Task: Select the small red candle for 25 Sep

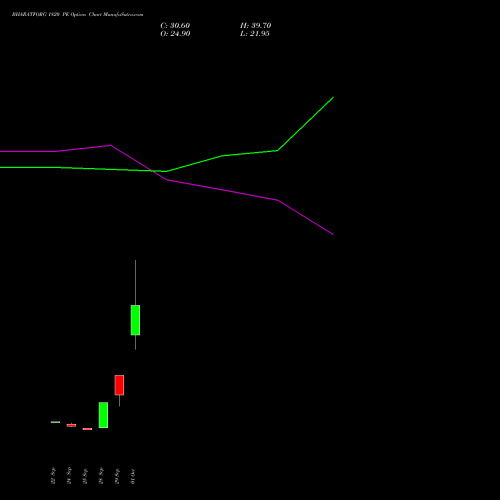Action: [x=87, y=429]
